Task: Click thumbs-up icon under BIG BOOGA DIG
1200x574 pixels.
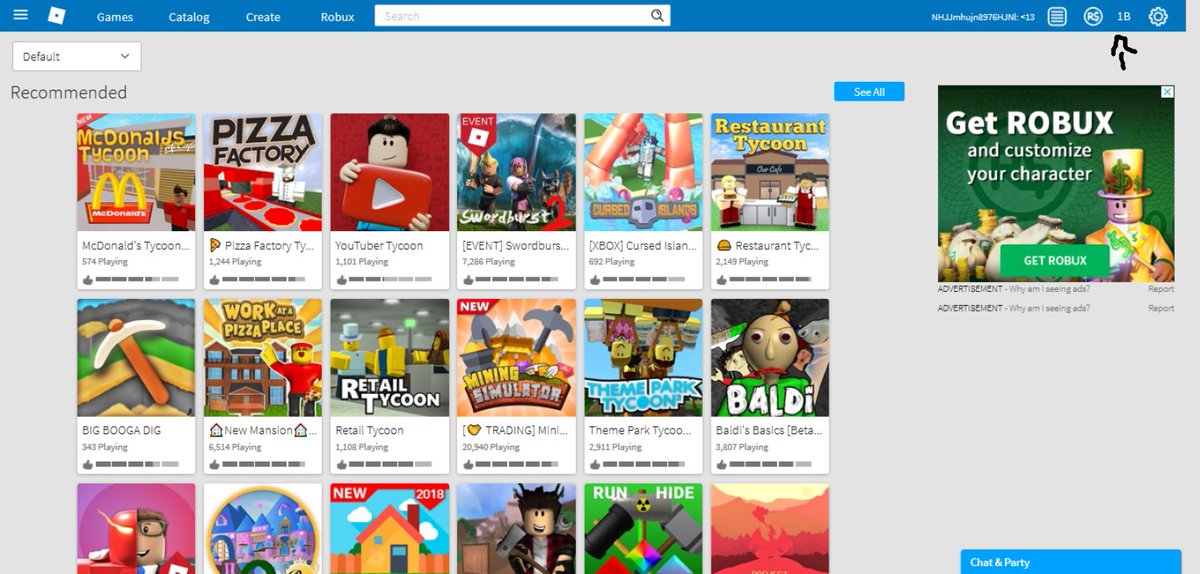Action: coord(87,466)
